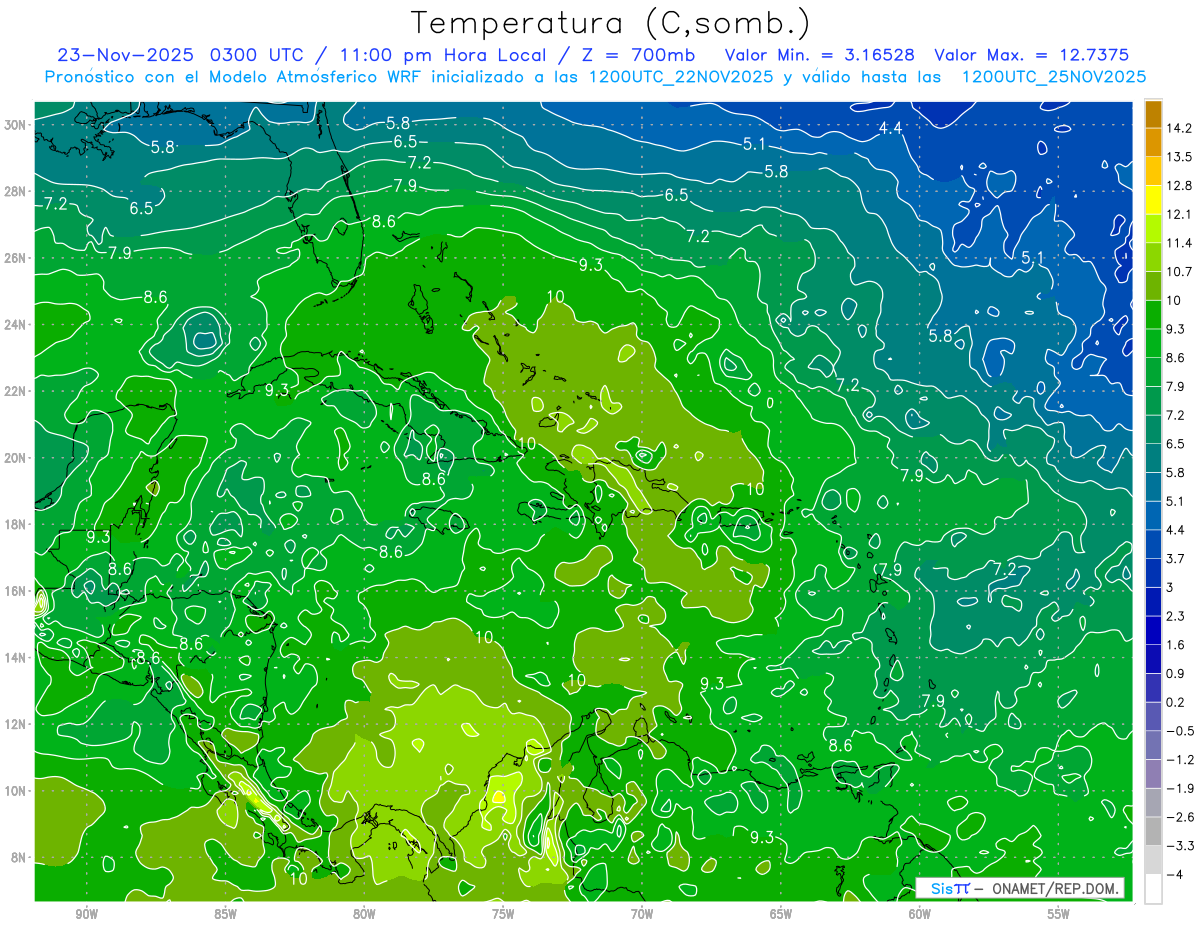Click longitude axis label '90W'
The image size is (1200, 927).
coord(86,914)
